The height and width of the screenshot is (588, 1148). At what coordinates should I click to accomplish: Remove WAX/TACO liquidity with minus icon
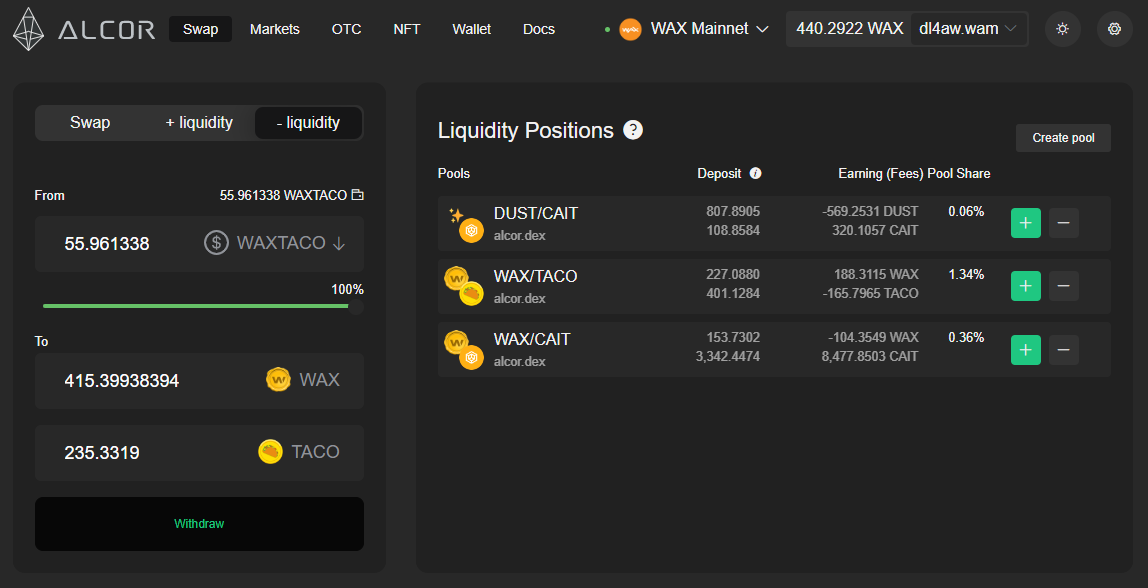point(1064,286)
